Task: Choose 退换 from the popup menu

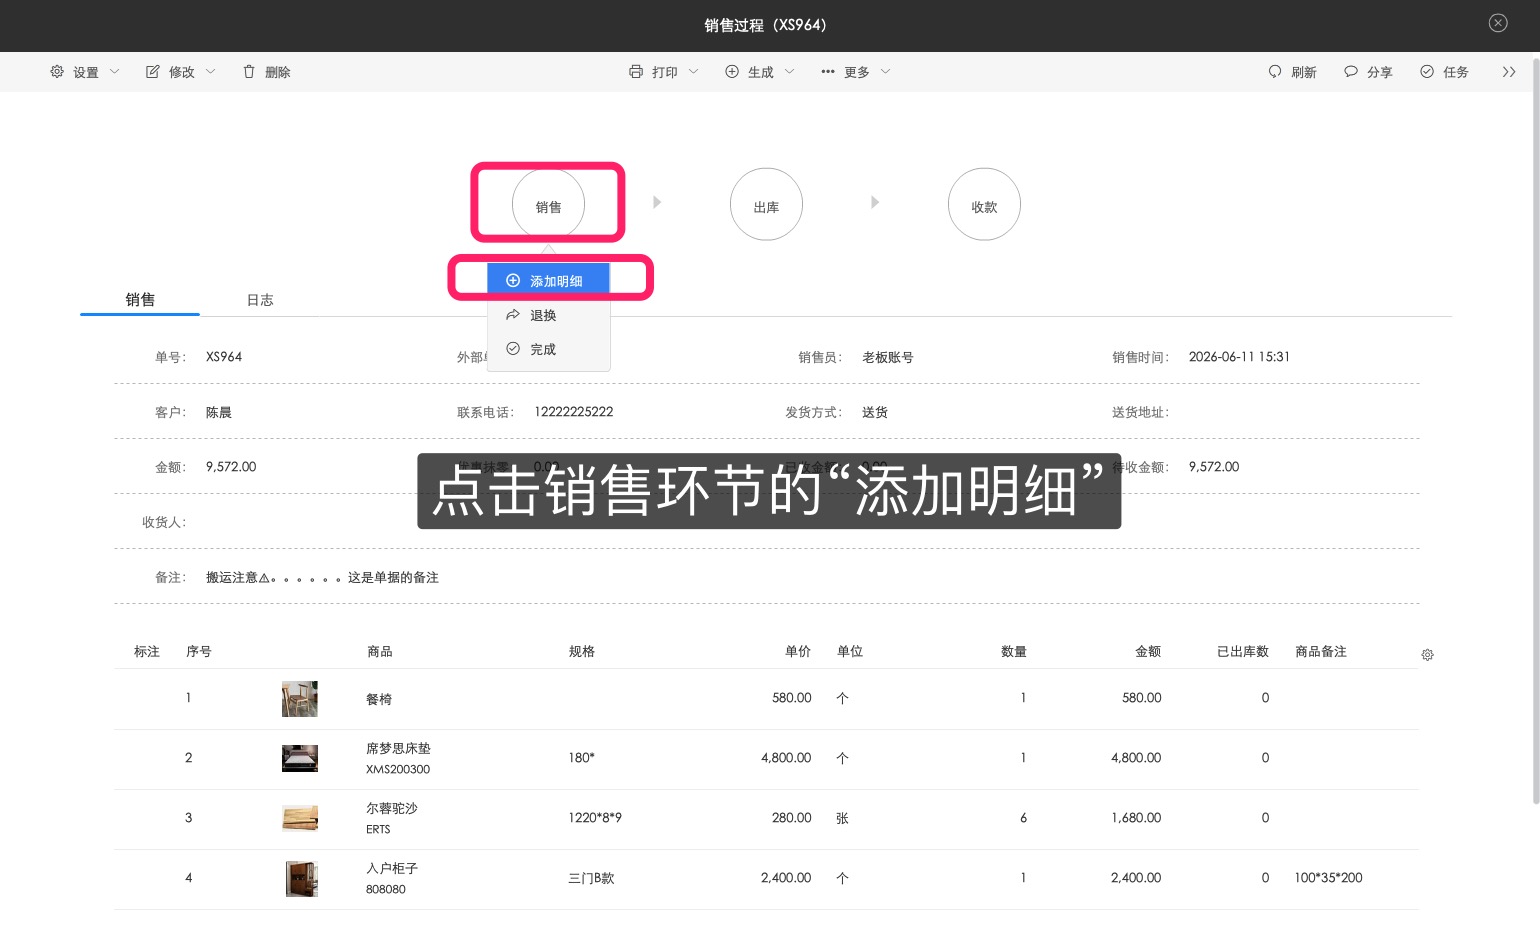Action: click(x=548, y=315)
